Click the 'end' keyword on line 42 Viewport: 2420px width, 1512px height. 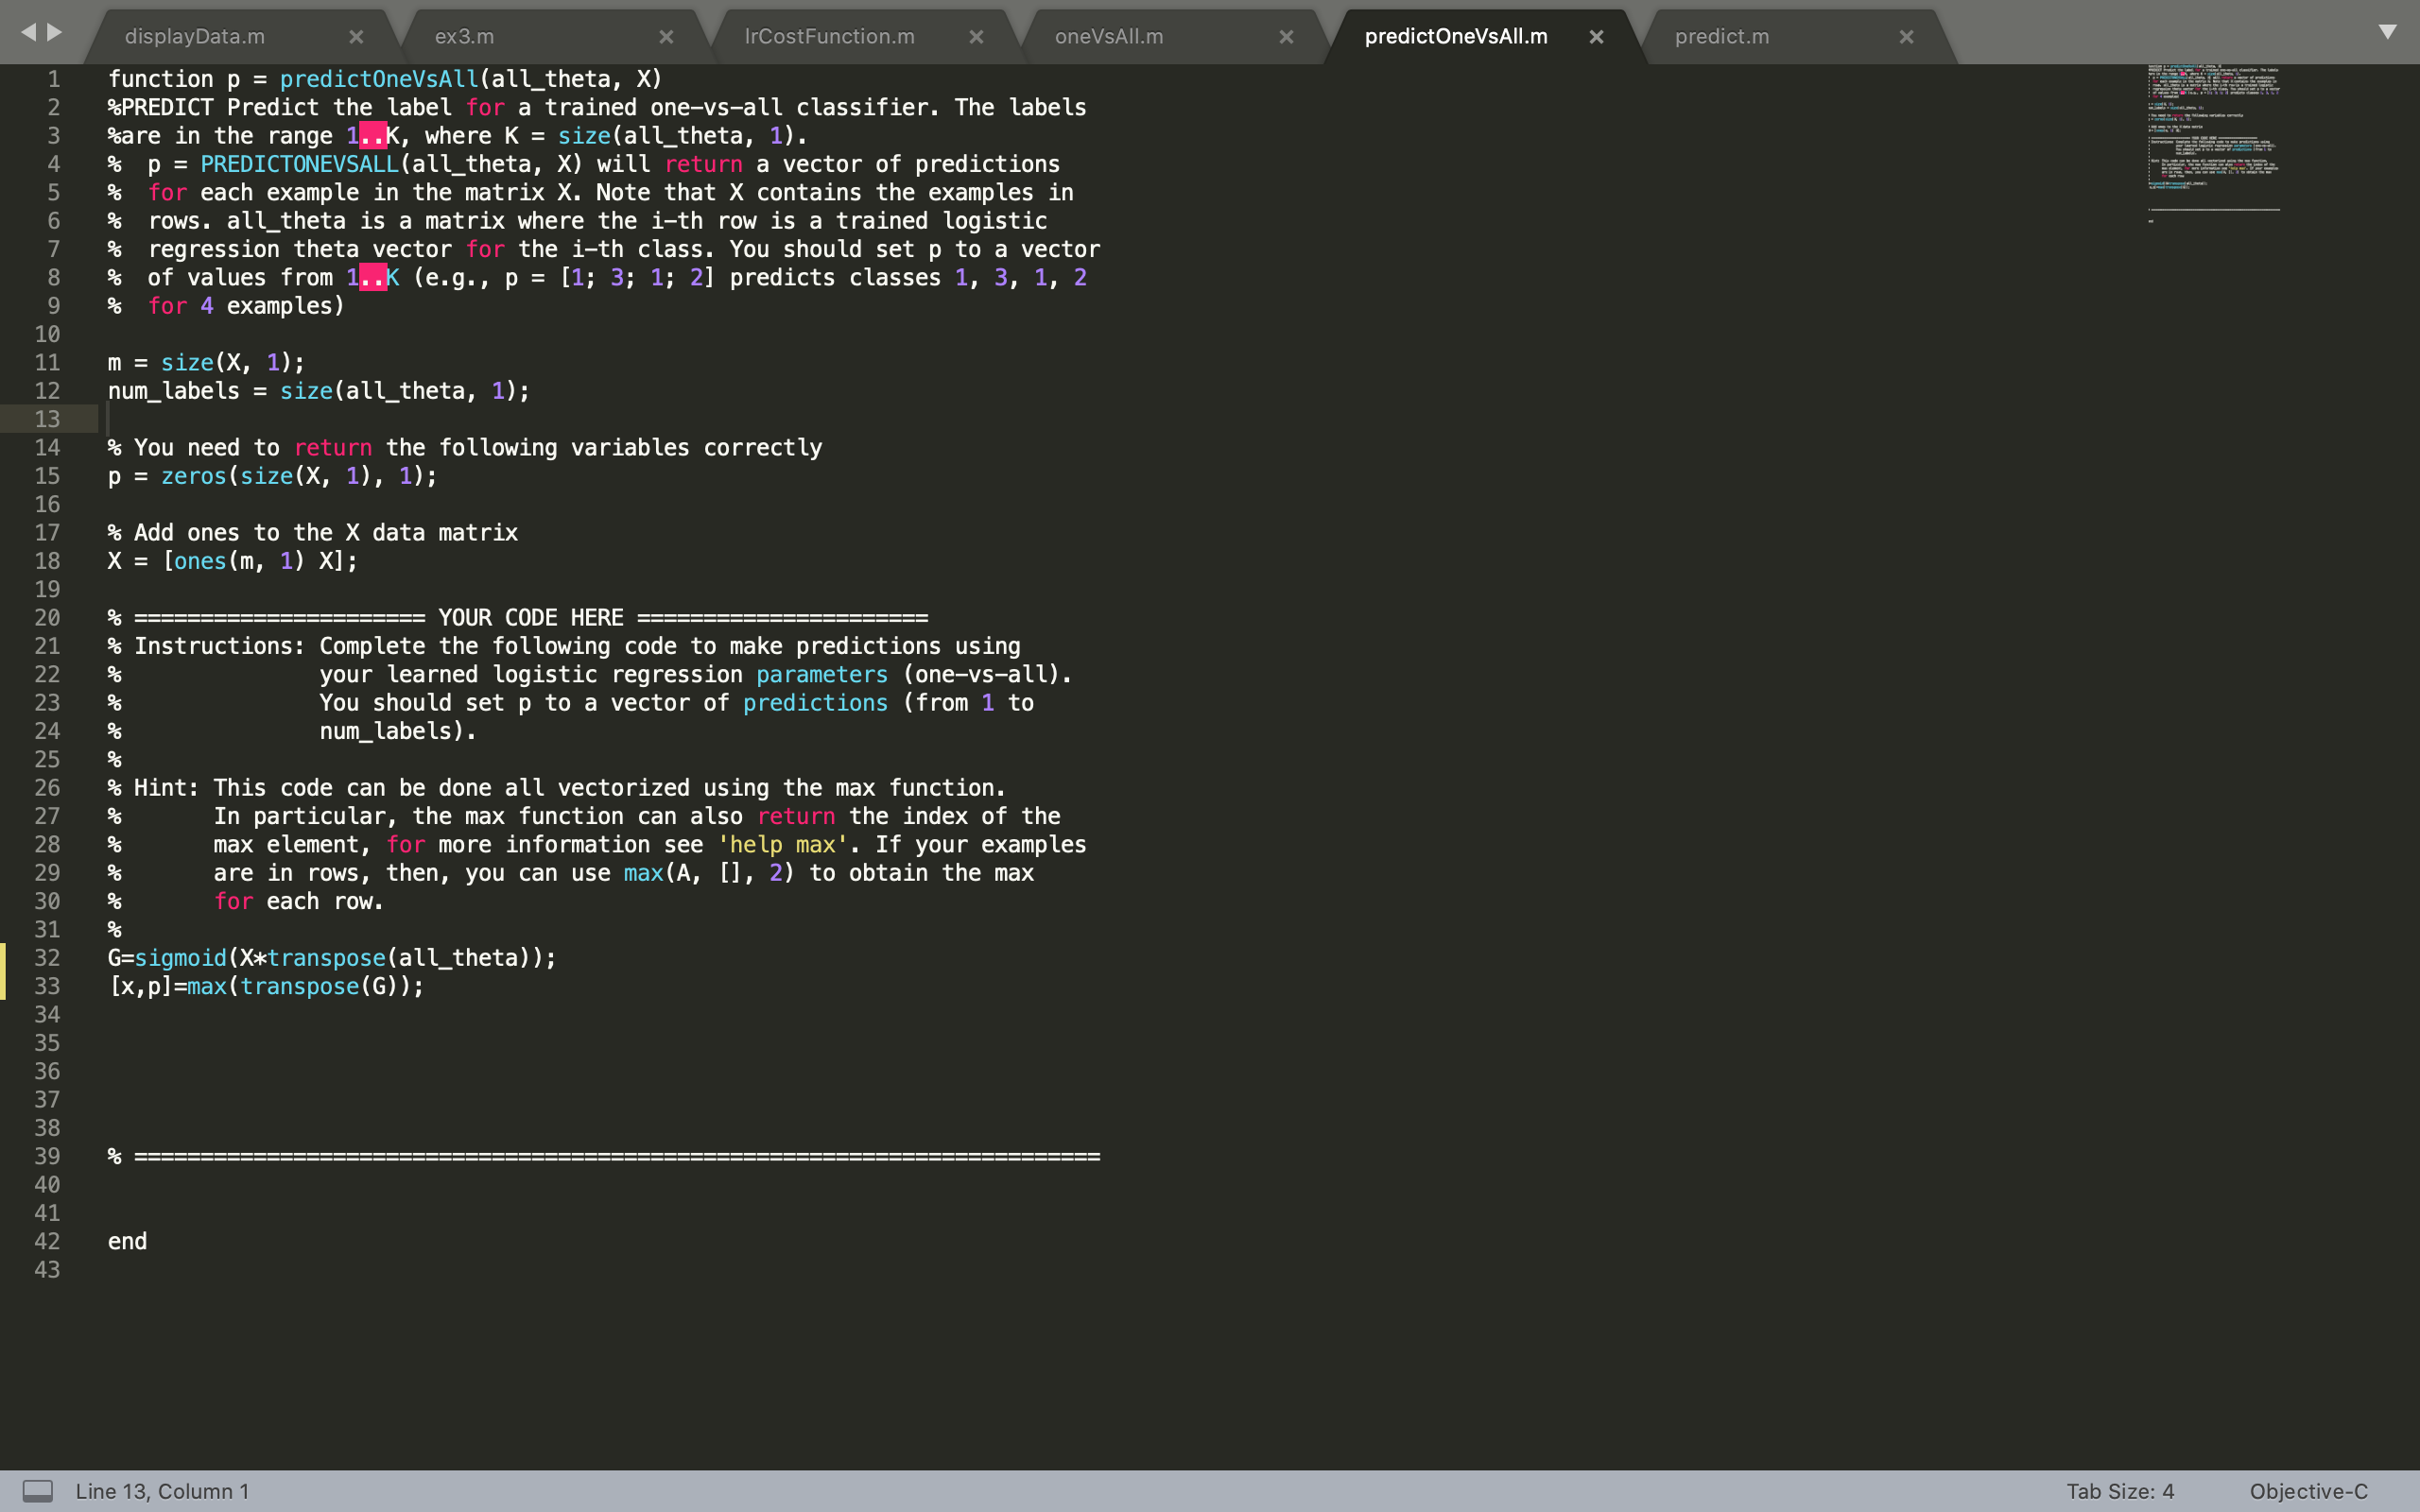pyautogui.click(x=127, y=1241)
